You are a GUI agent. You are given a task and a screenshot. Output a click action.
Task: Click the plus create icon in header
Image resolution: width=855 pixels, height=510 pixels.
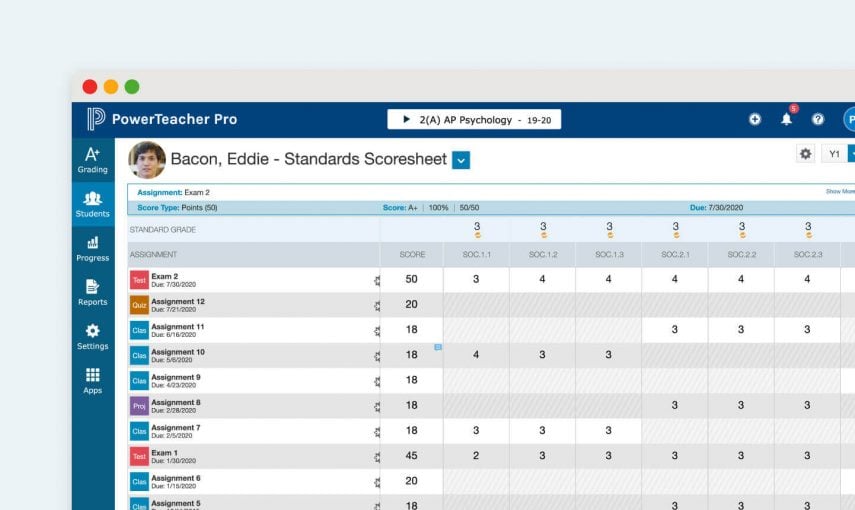pyautogui.click(x=755, y=119)
